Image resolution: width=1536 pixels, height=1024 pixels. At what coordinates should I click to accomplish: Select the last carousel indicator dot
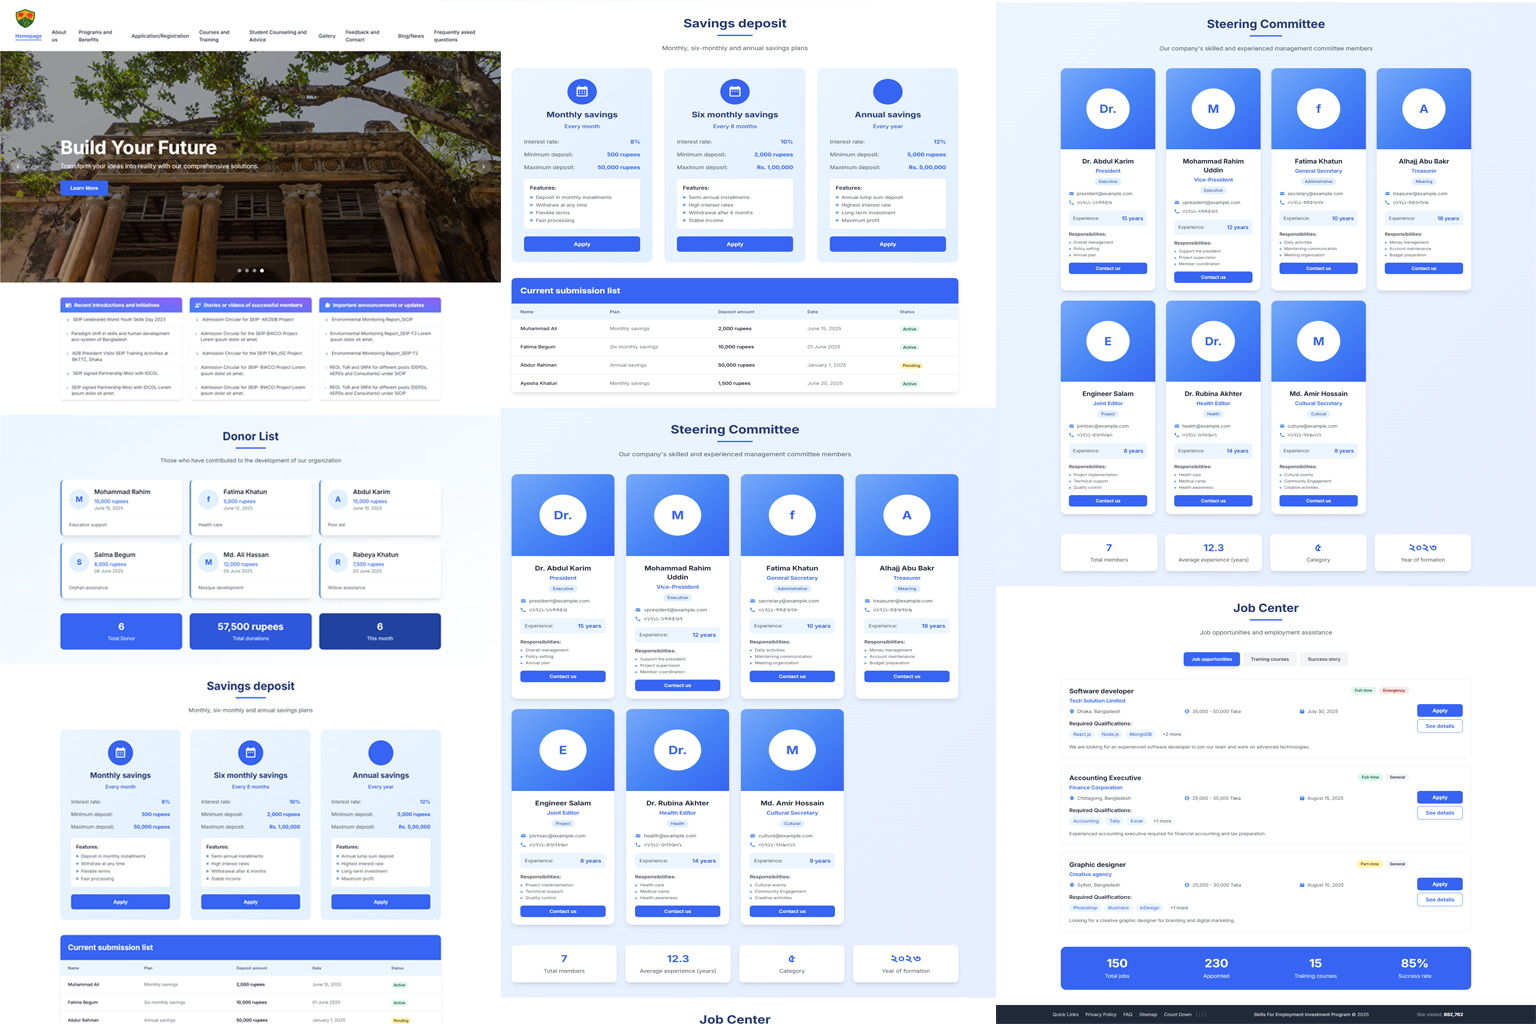tap(262, 270)
